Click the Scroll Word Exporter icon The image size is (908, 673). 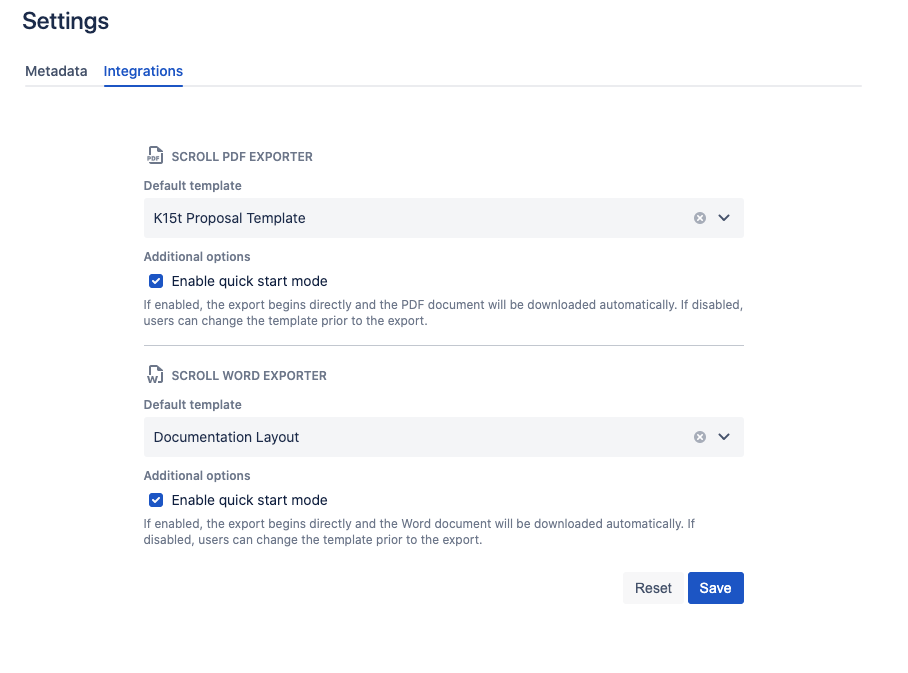point(154,375)
